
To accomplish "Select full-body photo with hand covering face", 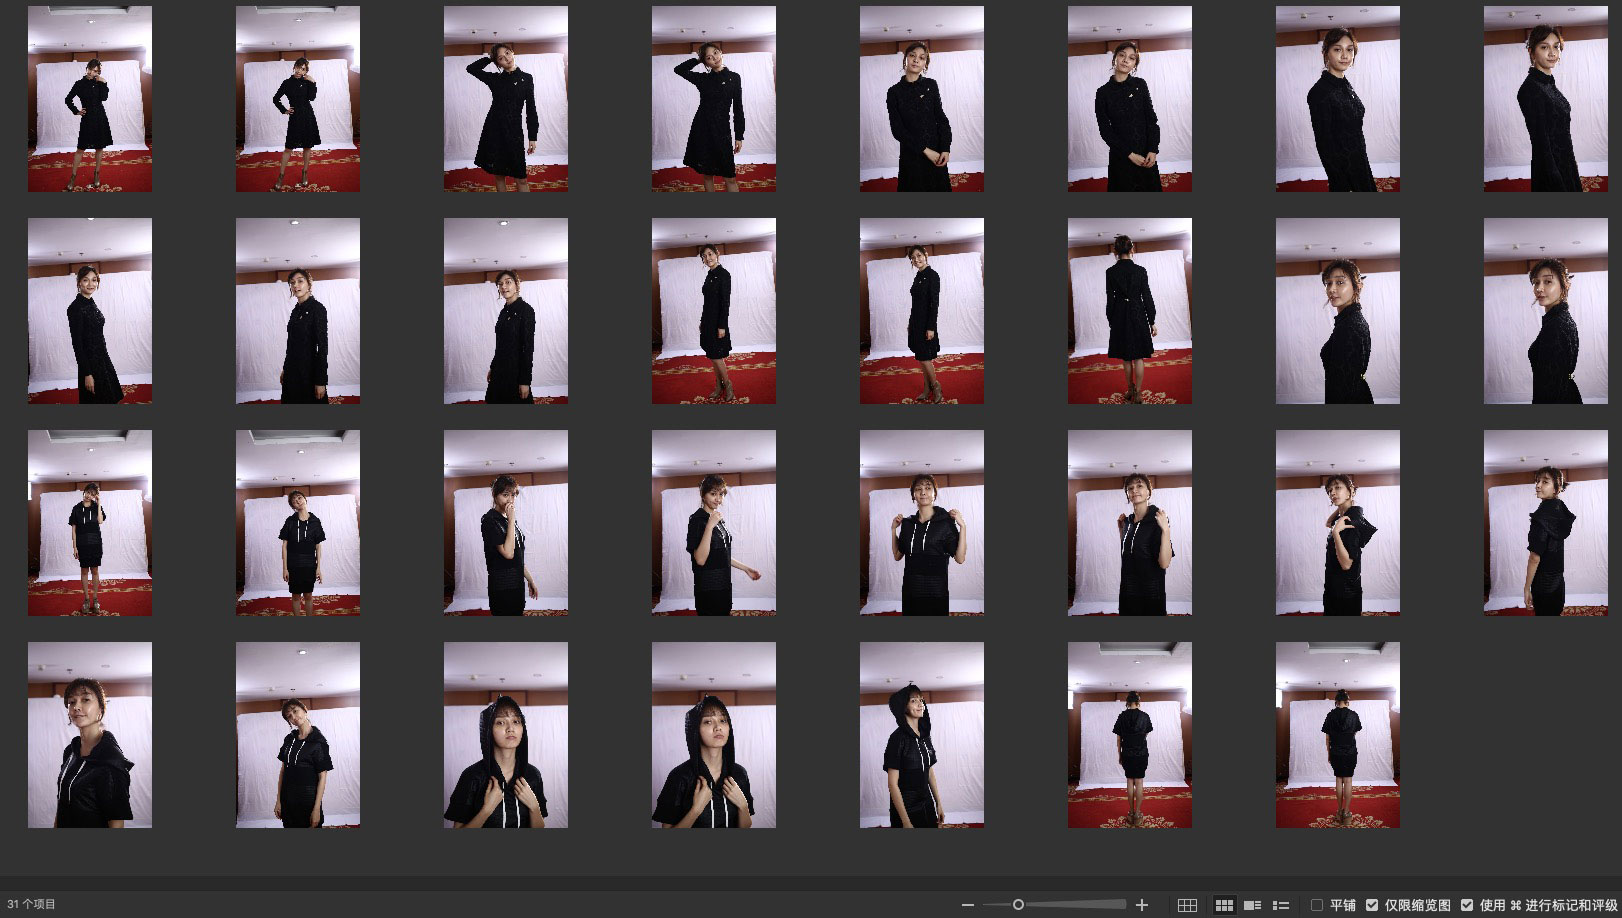I will (90, 523).
